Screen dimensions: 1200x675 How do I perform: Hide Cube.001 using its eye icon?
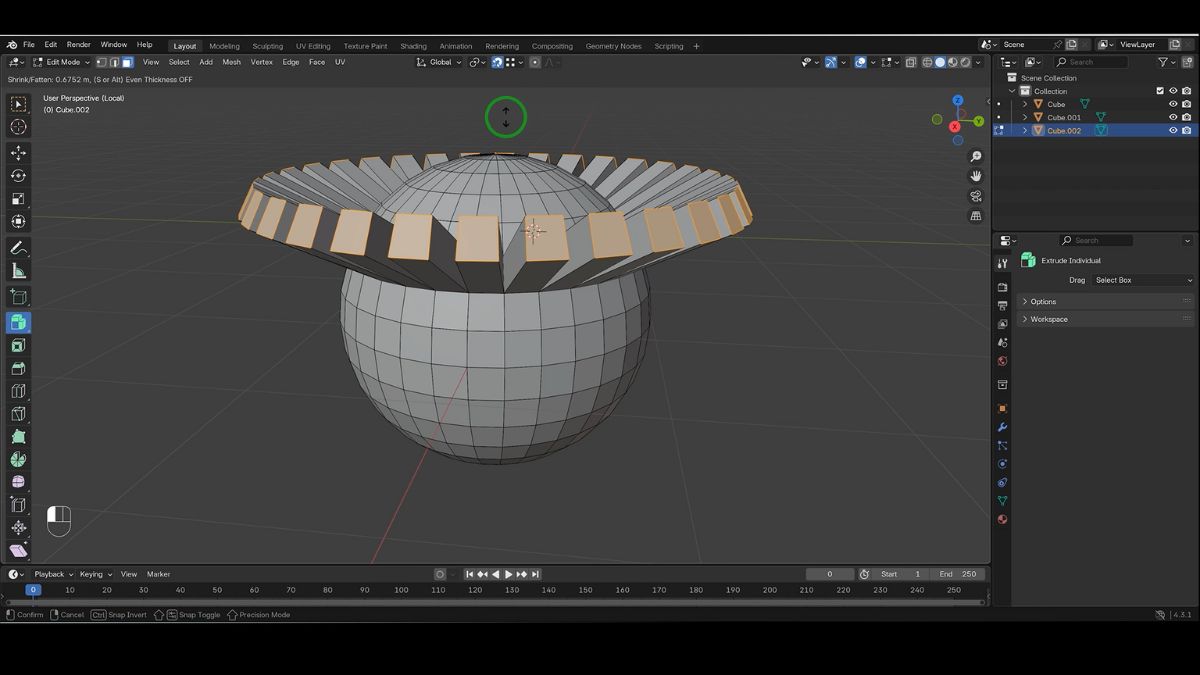pyautogui.click(x=1173, y=117)
